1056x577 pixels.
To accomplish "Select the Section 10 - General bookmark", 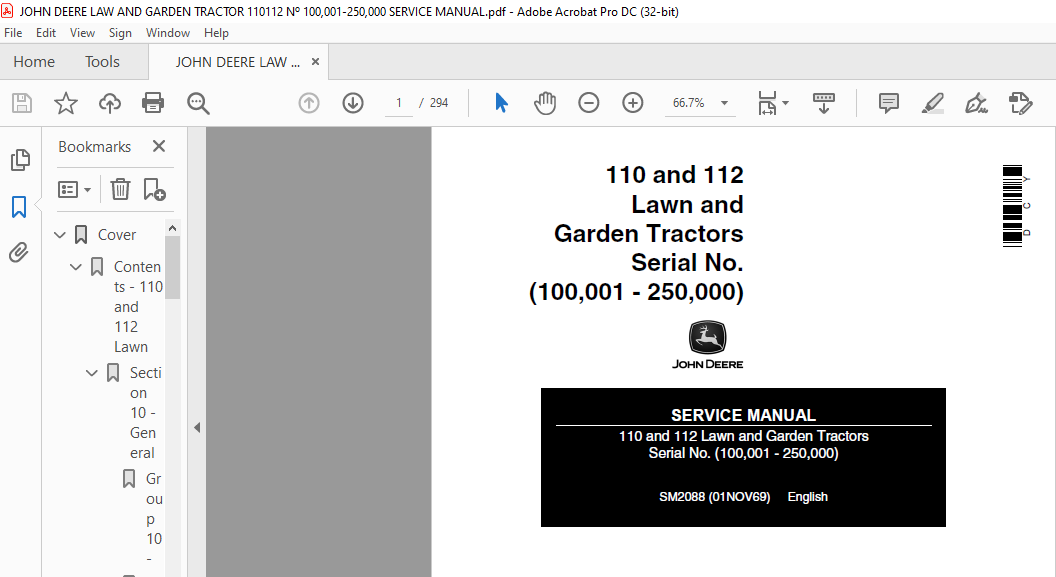I will point(145,412).
